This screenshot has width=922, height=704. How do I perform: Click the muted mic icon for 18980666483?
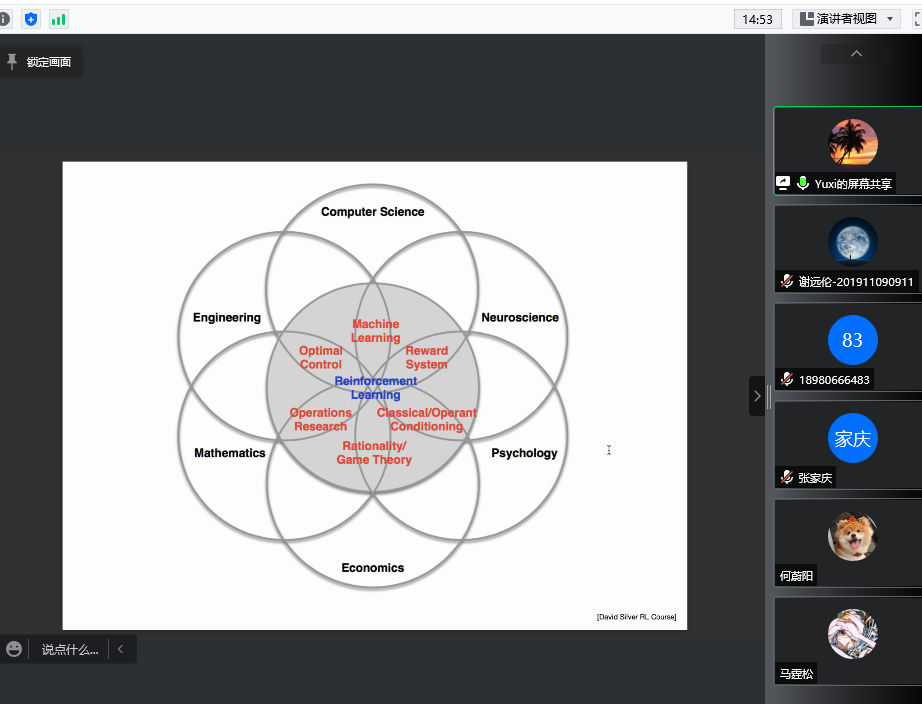(x=787, y=380)
